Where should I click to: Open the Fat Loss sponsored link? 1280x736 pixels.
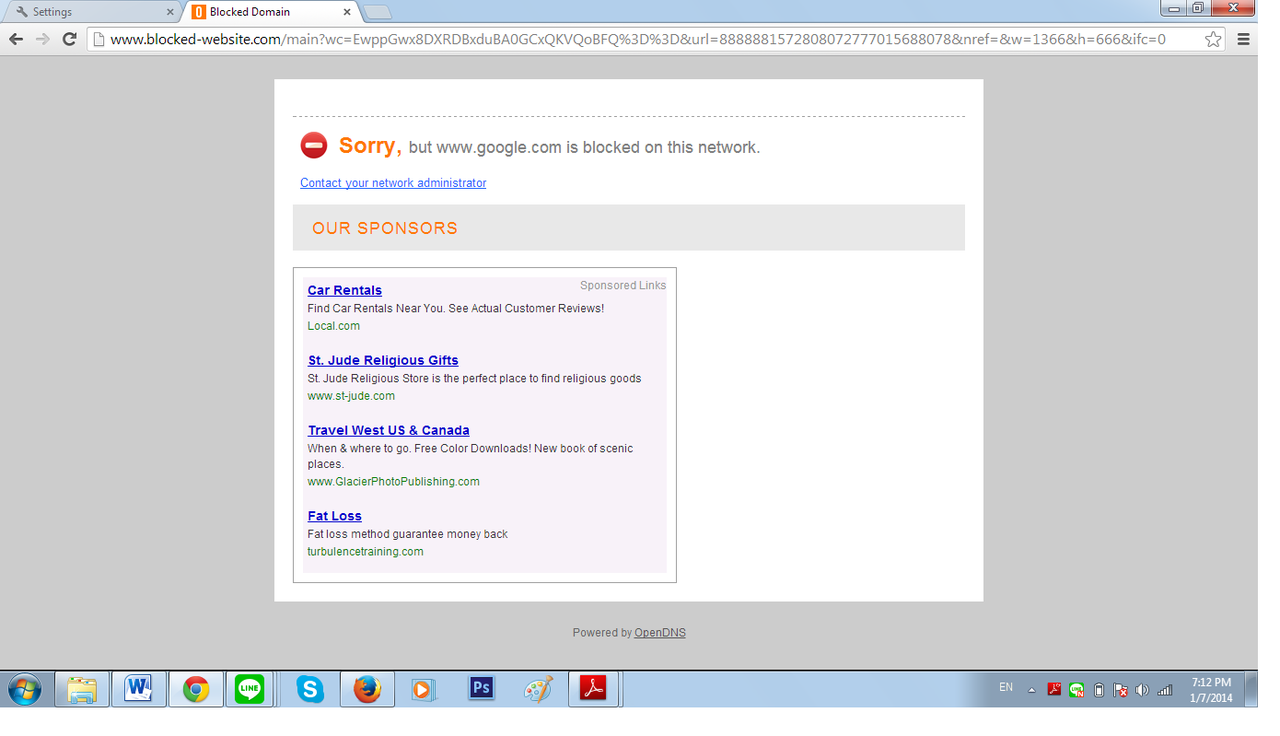click(334, 516)
